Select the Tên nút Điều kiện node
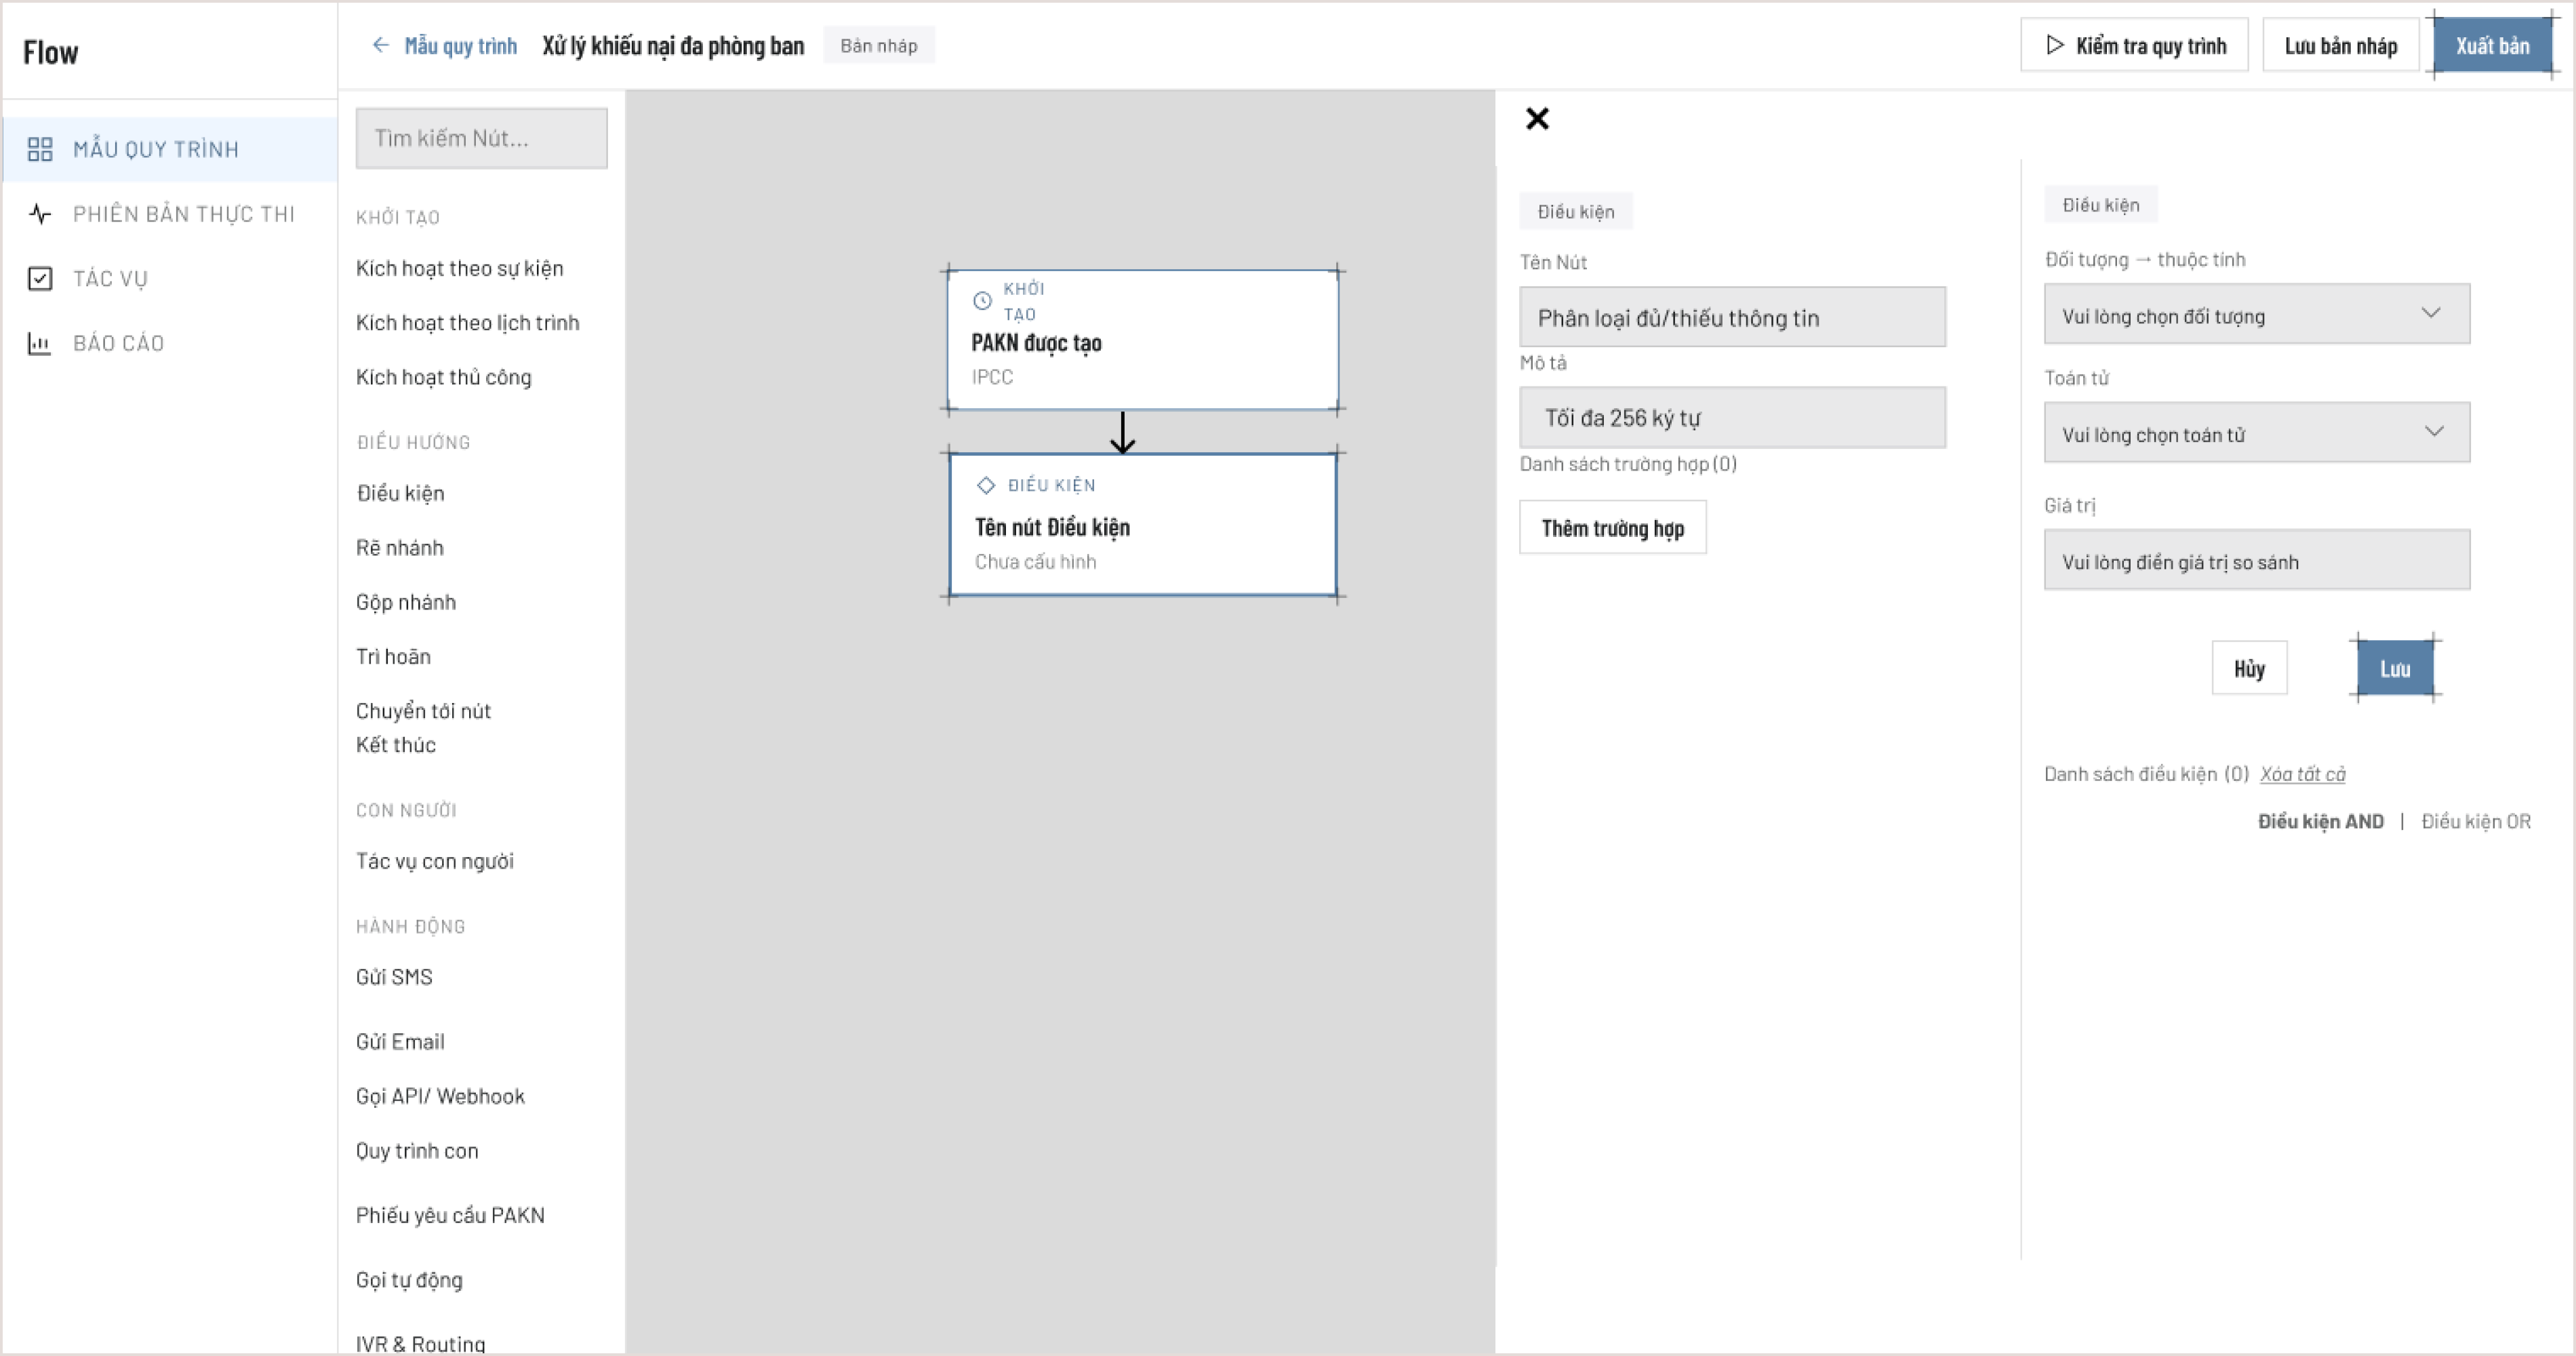Image resolution: width=2576 pixels, height=1356 pixels. coord(1142,525)
